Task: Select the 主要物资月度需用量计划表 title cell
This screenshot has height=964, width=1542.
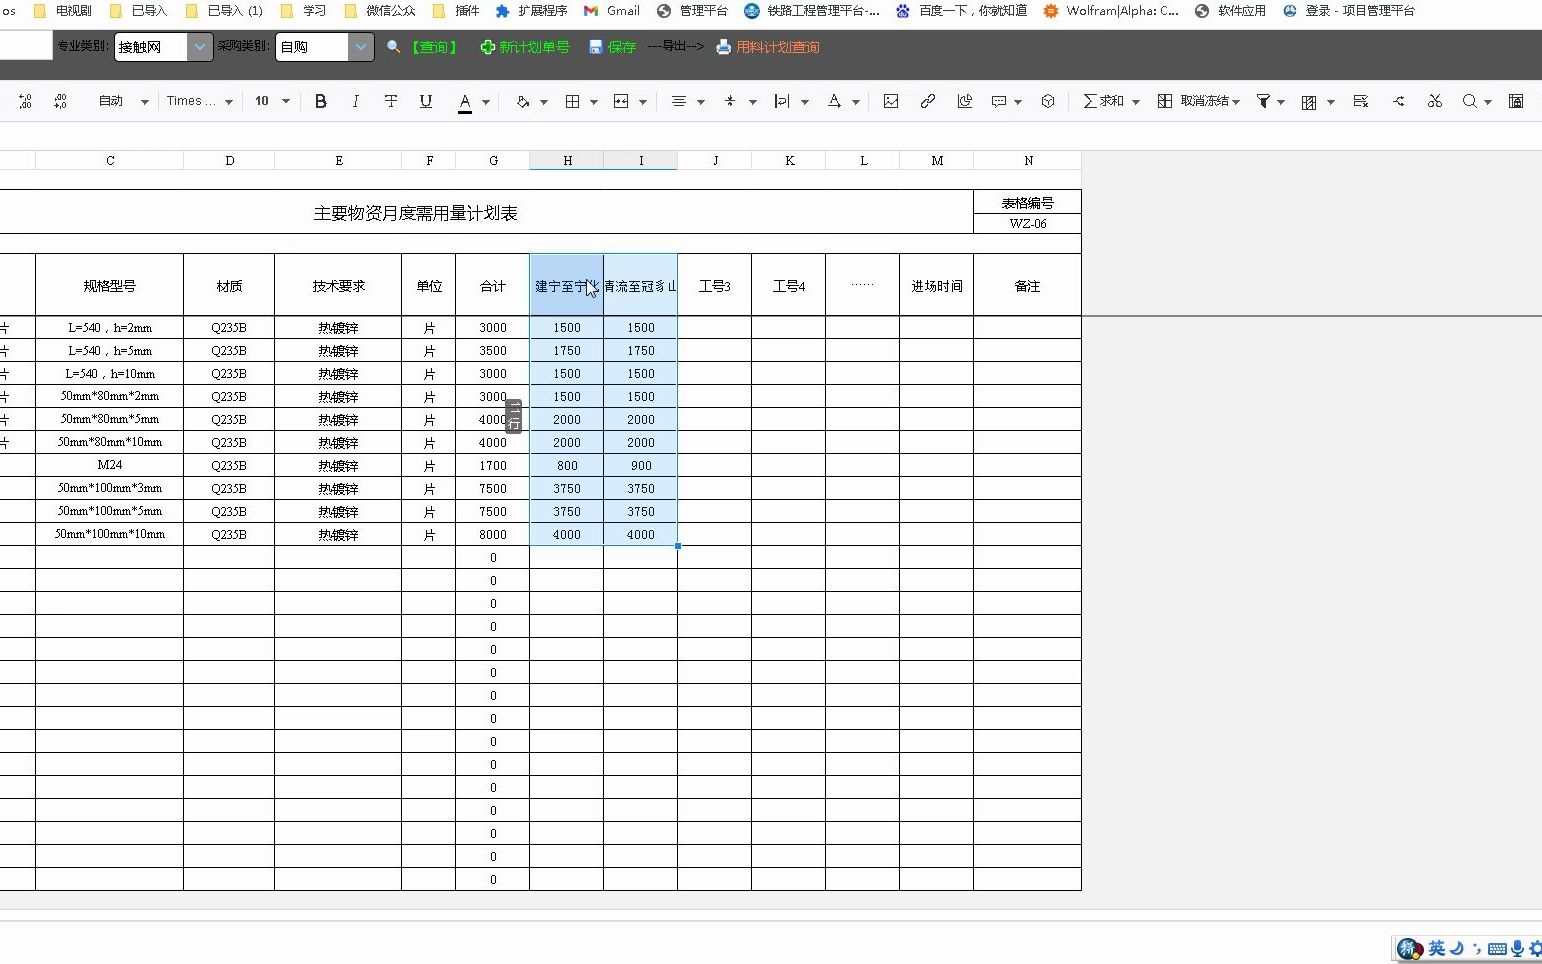Action: pos(416,213)
